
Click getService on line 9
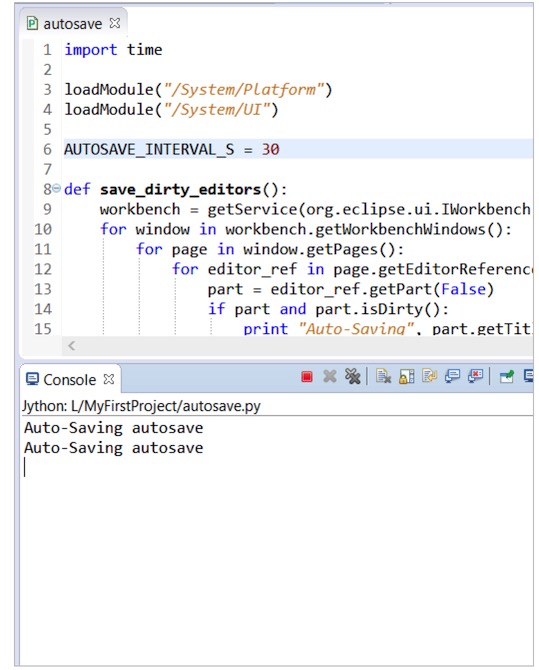coord(252,209)
